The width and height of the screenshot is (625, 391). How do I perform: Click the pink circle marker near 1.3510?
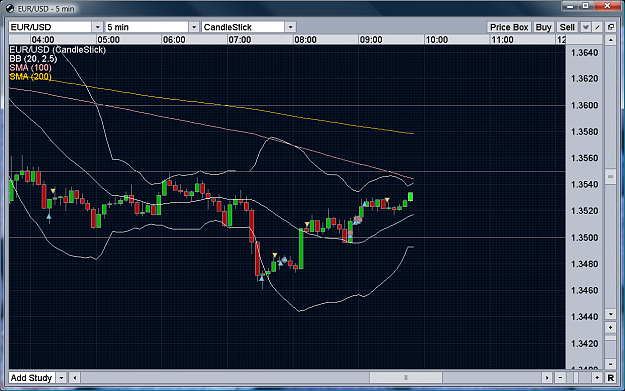(x=358, y=220)
